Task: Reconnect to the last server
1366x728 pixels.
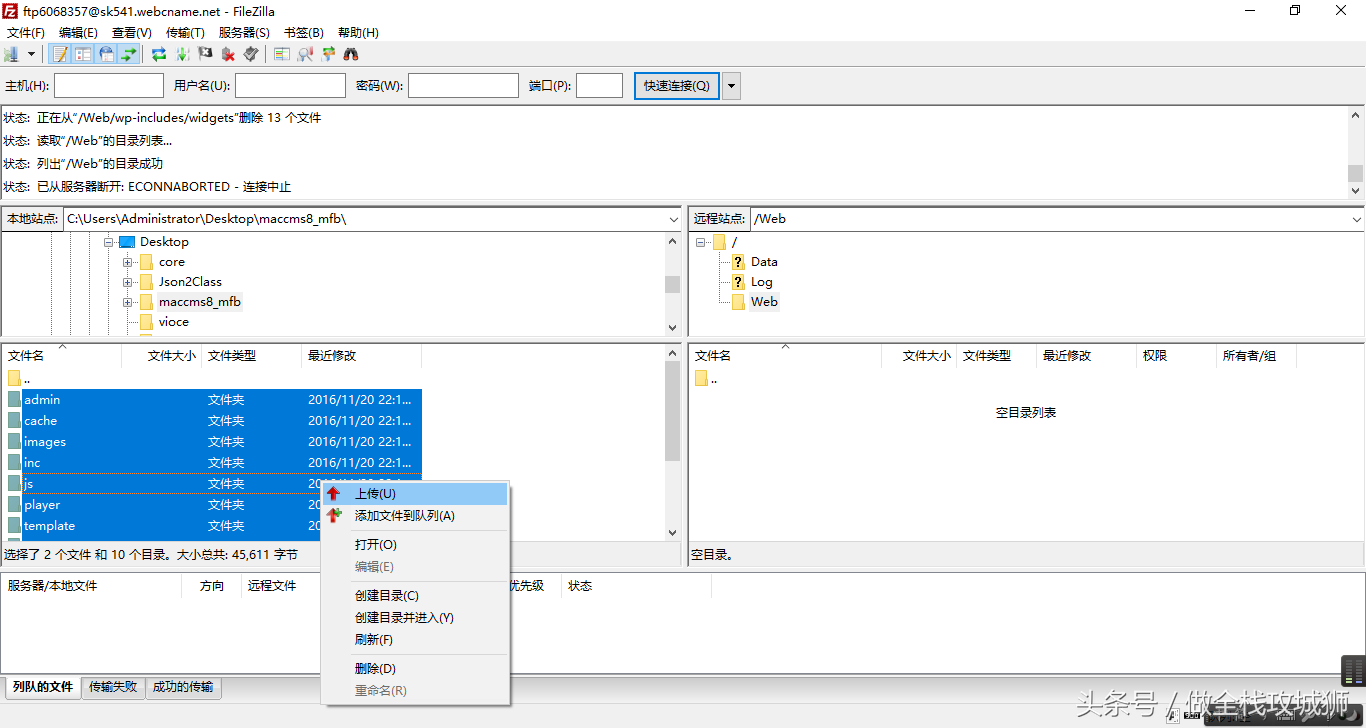Action: (251, 54)
